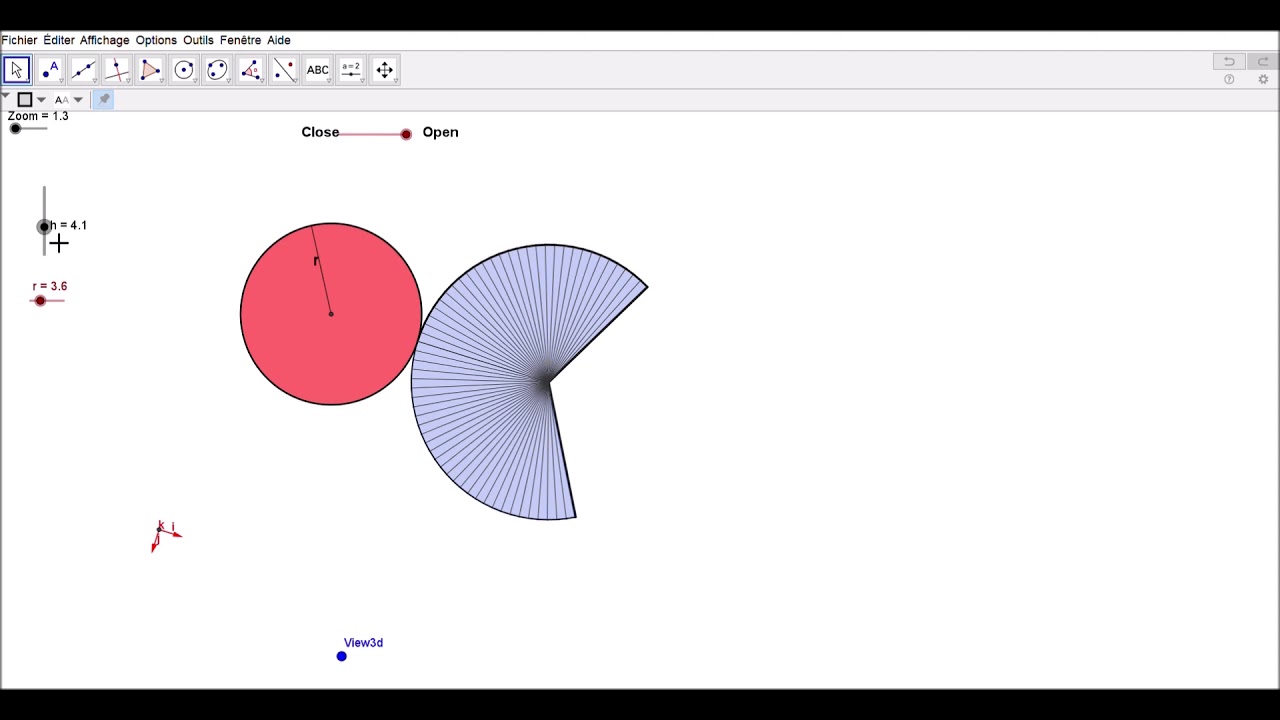Click the radius label 'r' in circle

coord(316,261)
